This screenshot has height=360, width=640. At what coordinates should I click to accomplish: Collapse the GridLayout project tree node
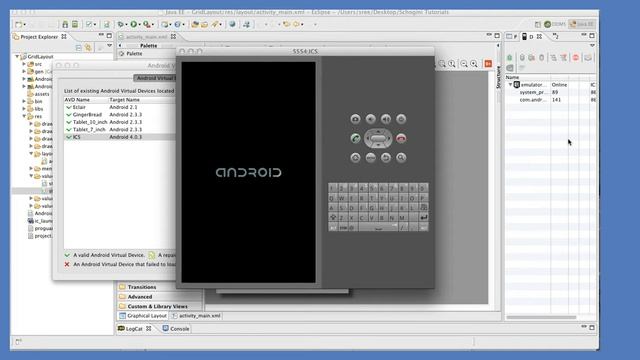click(17, 57)
